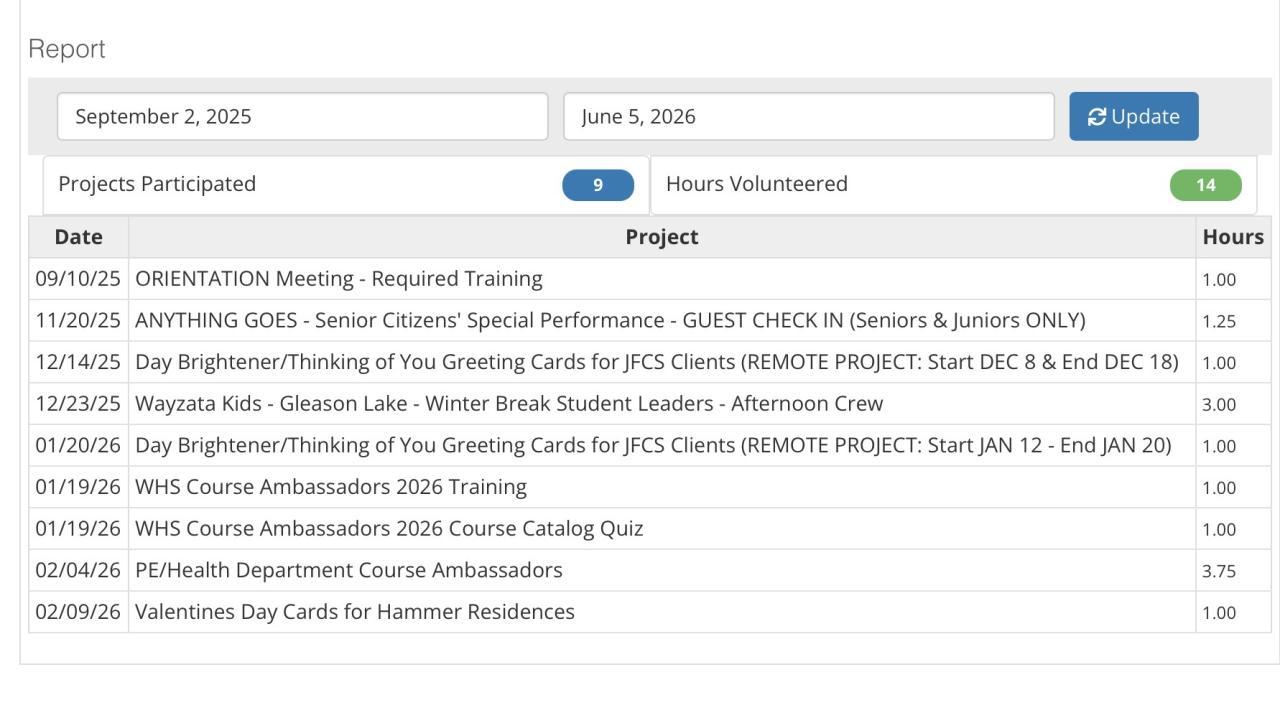Select PE/Health Department Course Ambassadors row
The height and width of the screenshot is (713, 1280).
(x=348, y=570)
